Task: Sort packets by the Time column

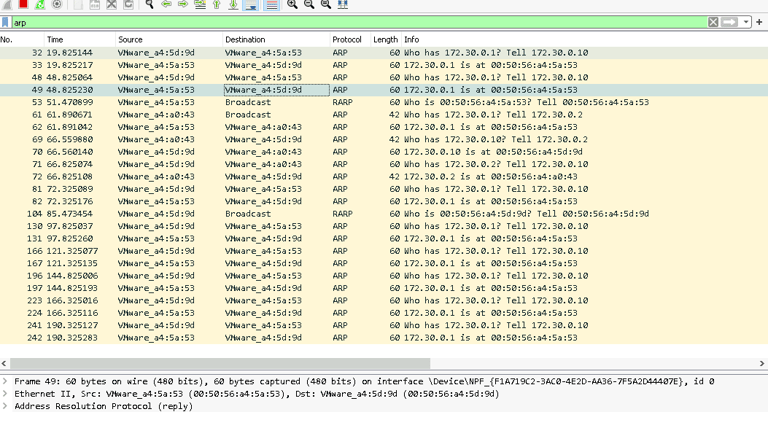Action: click(x=80, y=40)
